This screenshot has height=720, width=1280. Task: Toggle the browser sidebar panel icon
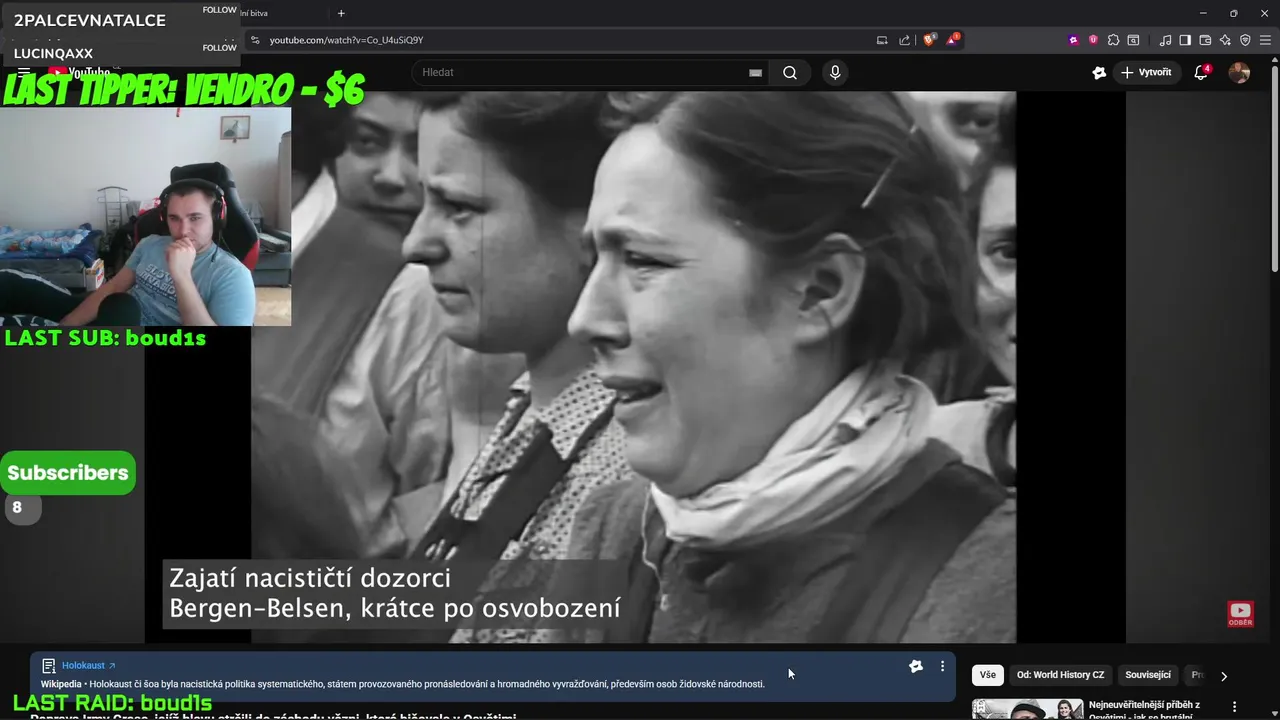[1185, 40]
